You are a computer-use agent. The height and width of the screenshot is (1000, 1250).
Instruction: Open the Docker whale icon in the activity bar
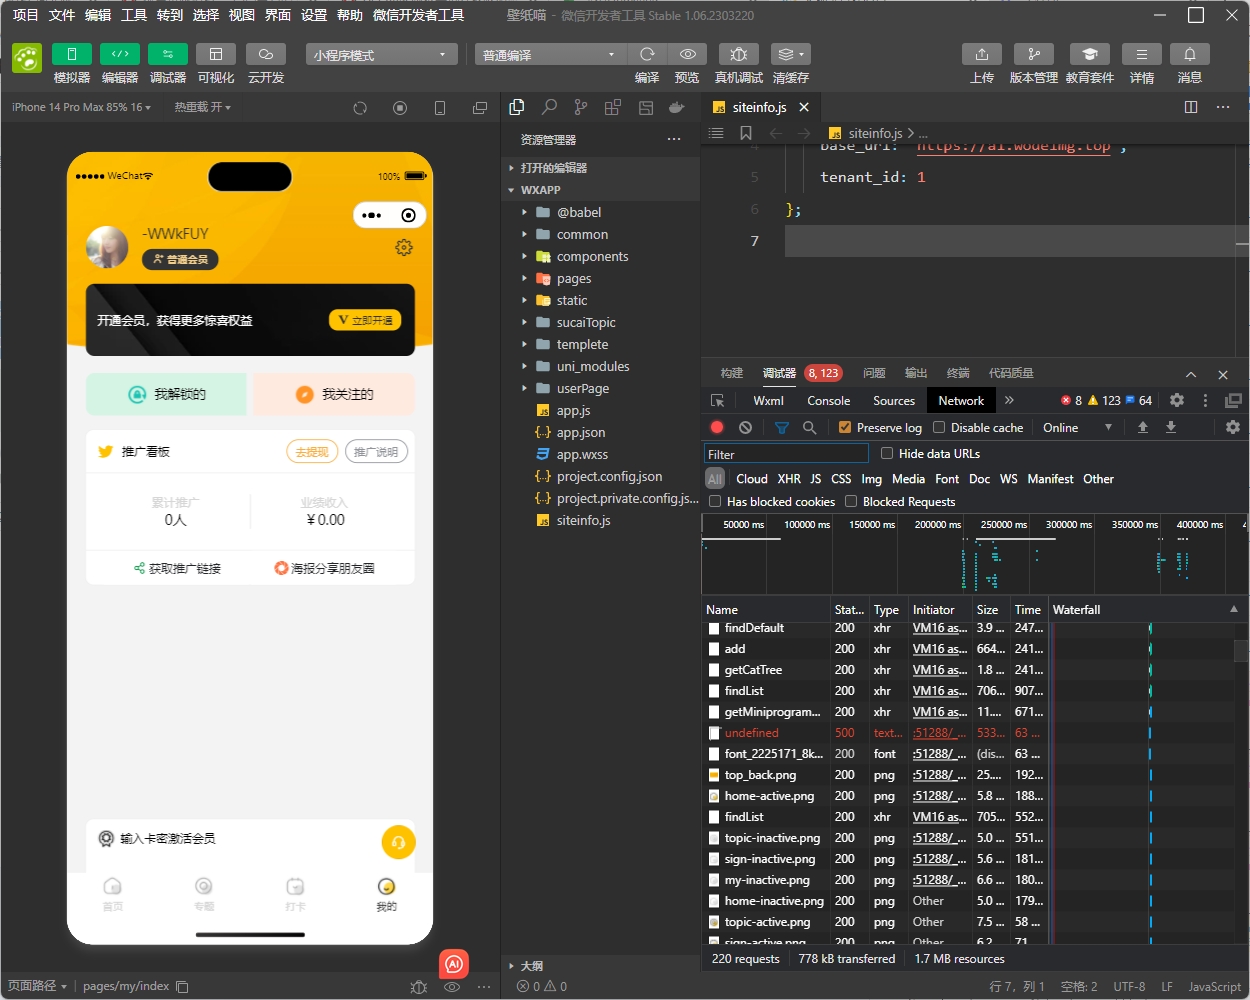click(677, 107)
